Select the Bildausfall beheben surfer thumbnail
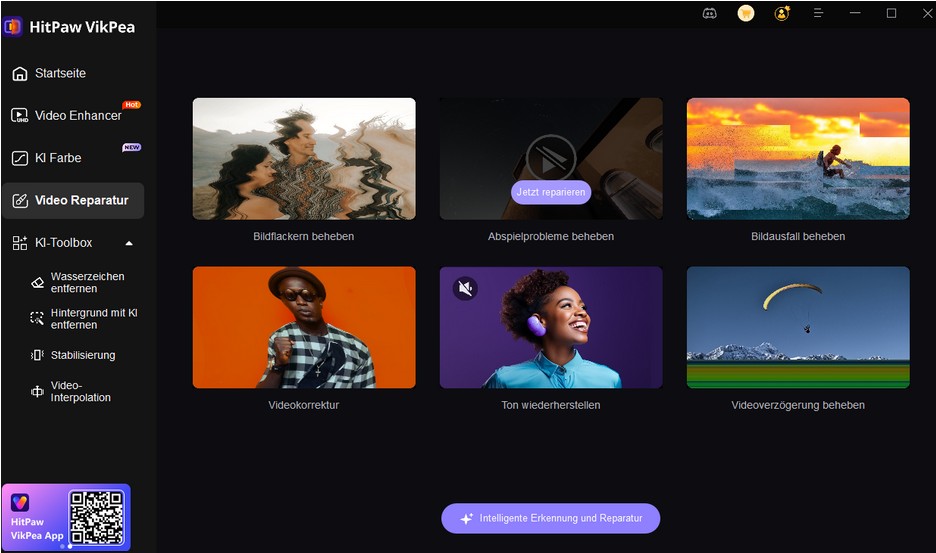 pyautogui.click(x=798, y=158)
